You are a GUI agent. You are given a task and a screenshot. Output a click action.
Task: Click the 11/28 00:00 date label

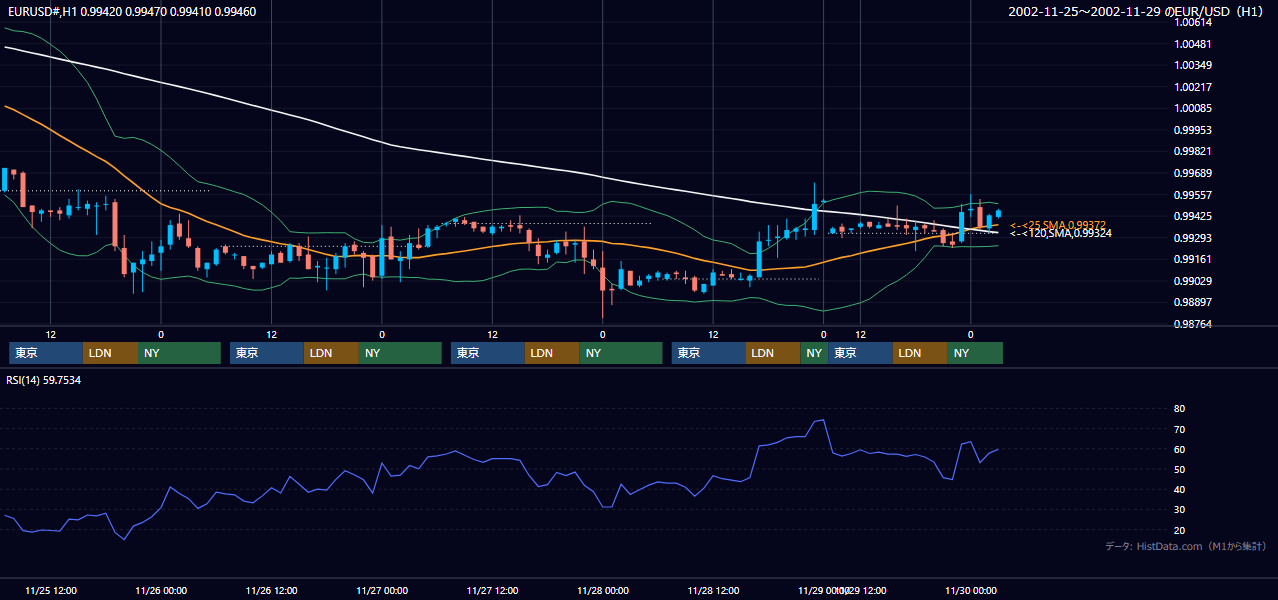click(603, 590)
